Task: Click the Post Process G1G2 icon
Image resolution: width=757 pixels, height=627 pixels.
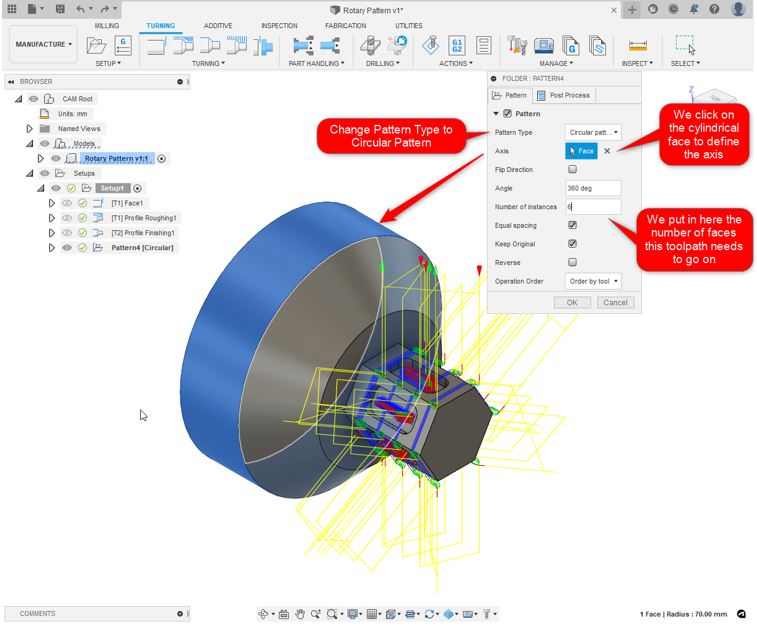Action: [457, 45]
